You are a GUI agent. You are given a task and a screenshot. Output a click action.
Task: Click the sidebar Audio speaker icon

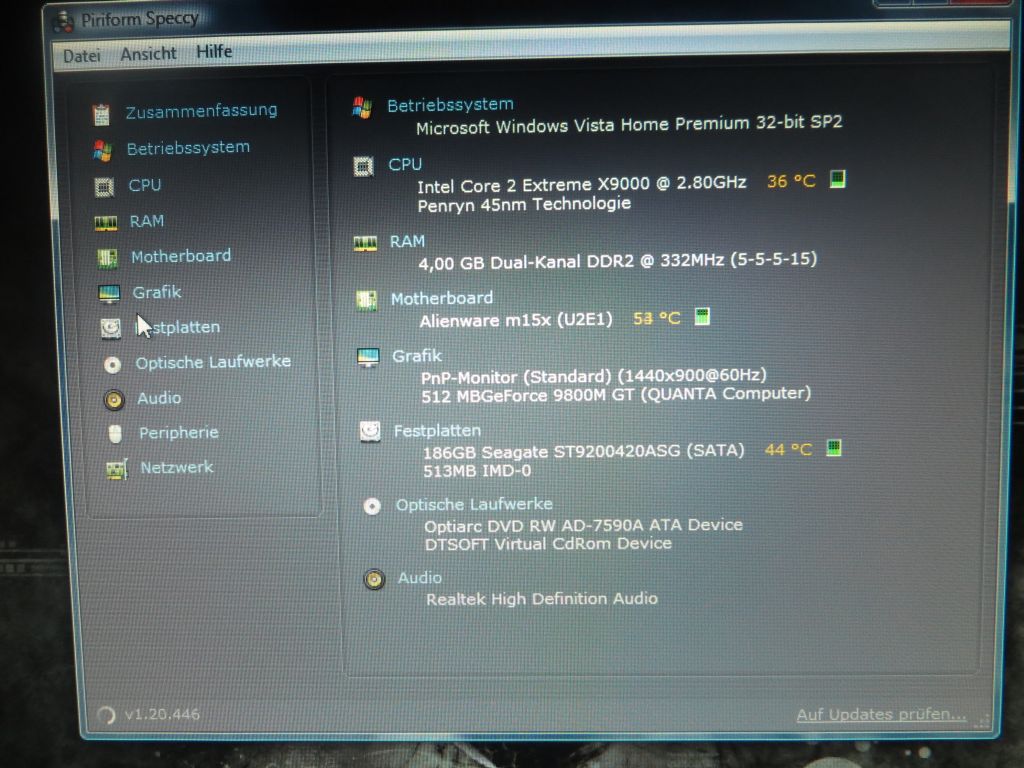coord(114,400)
